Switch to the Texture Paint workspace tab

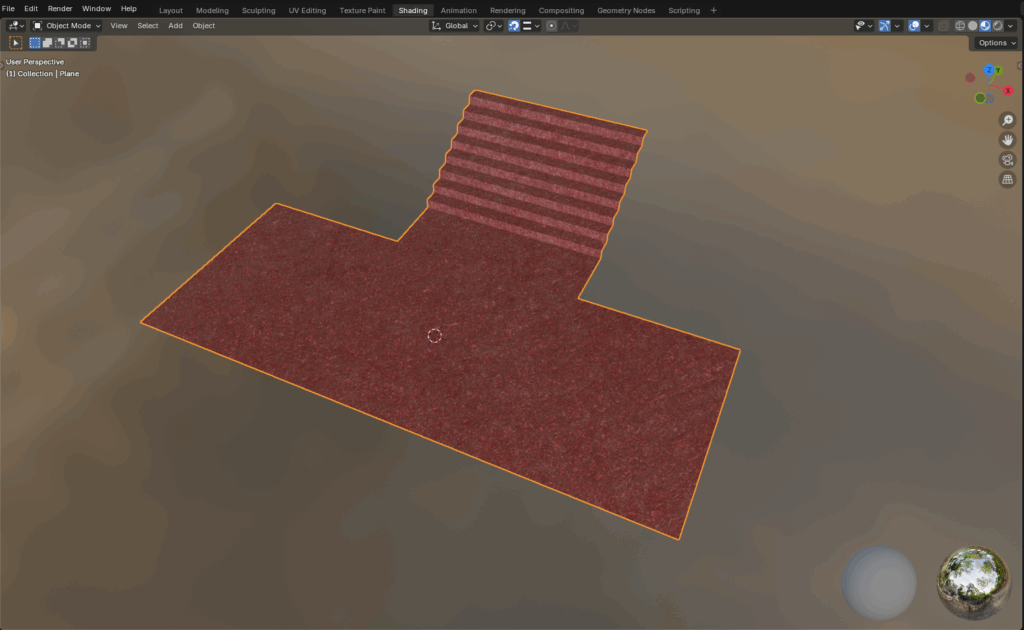point(362,10)
